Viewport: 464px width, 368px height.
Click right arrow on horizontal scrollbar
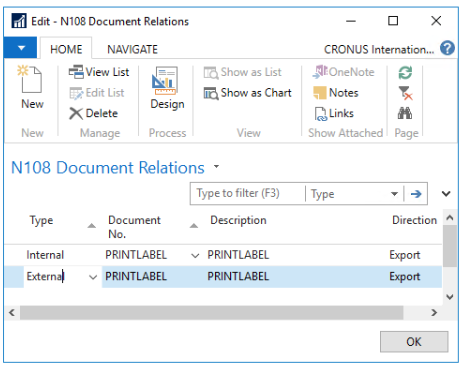pos(434,313)
